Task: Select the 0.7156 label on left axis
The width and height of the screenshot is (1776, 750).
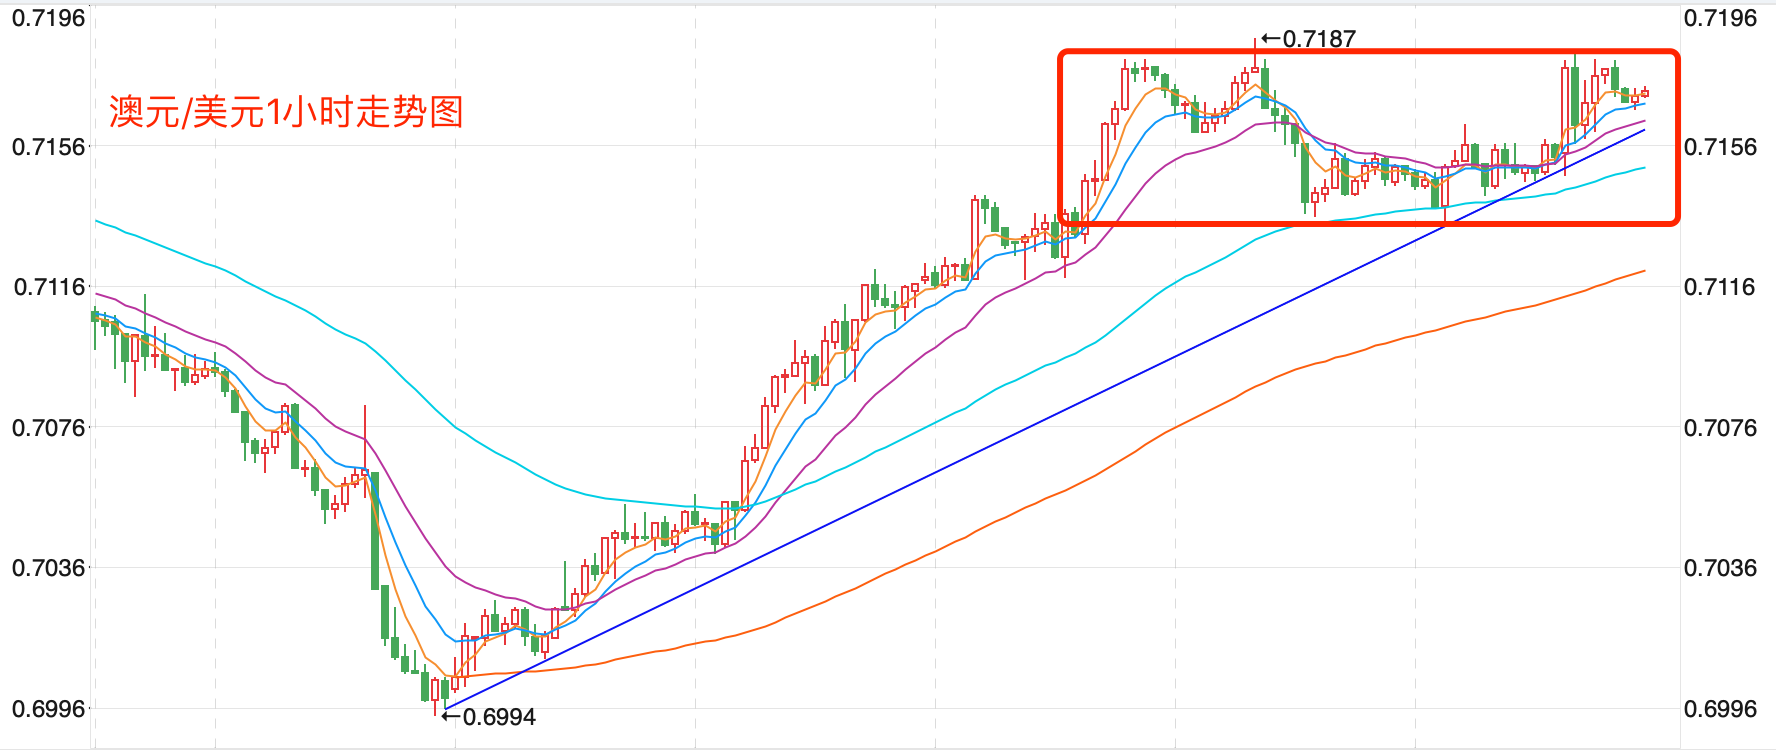Action: click(x=48, y=147)
